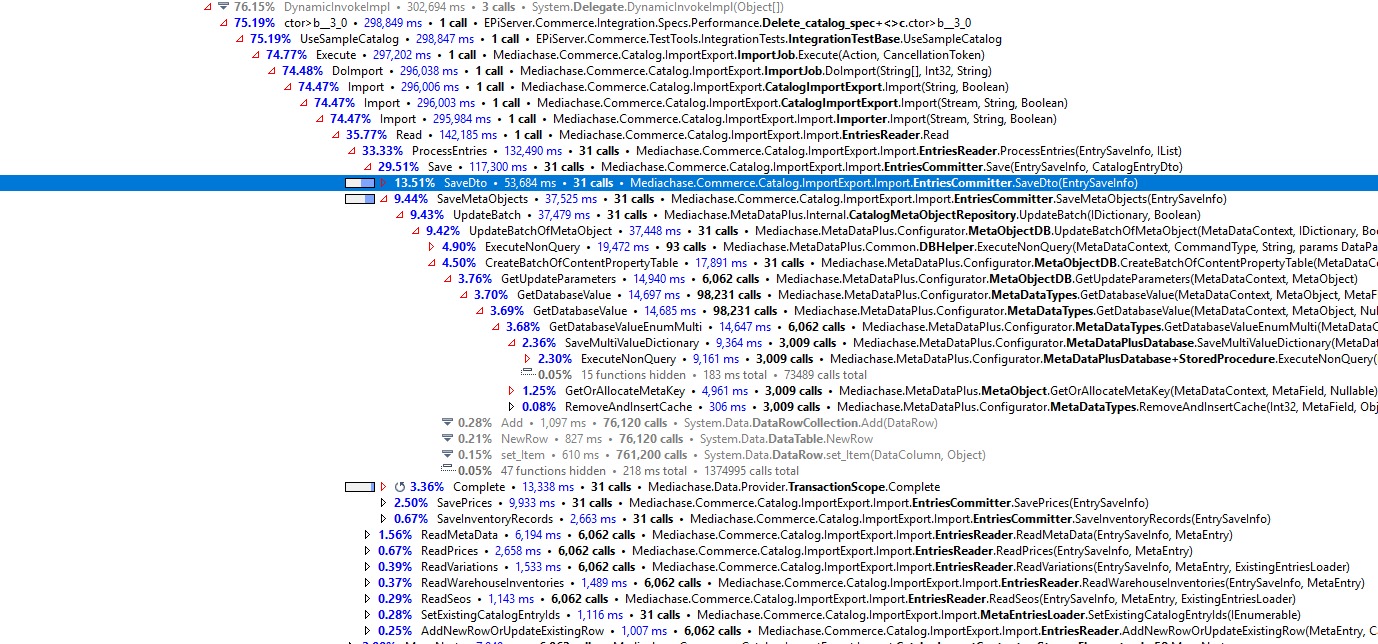
Task: Click the recursion icon next to Complete
Action: [400, 487]
